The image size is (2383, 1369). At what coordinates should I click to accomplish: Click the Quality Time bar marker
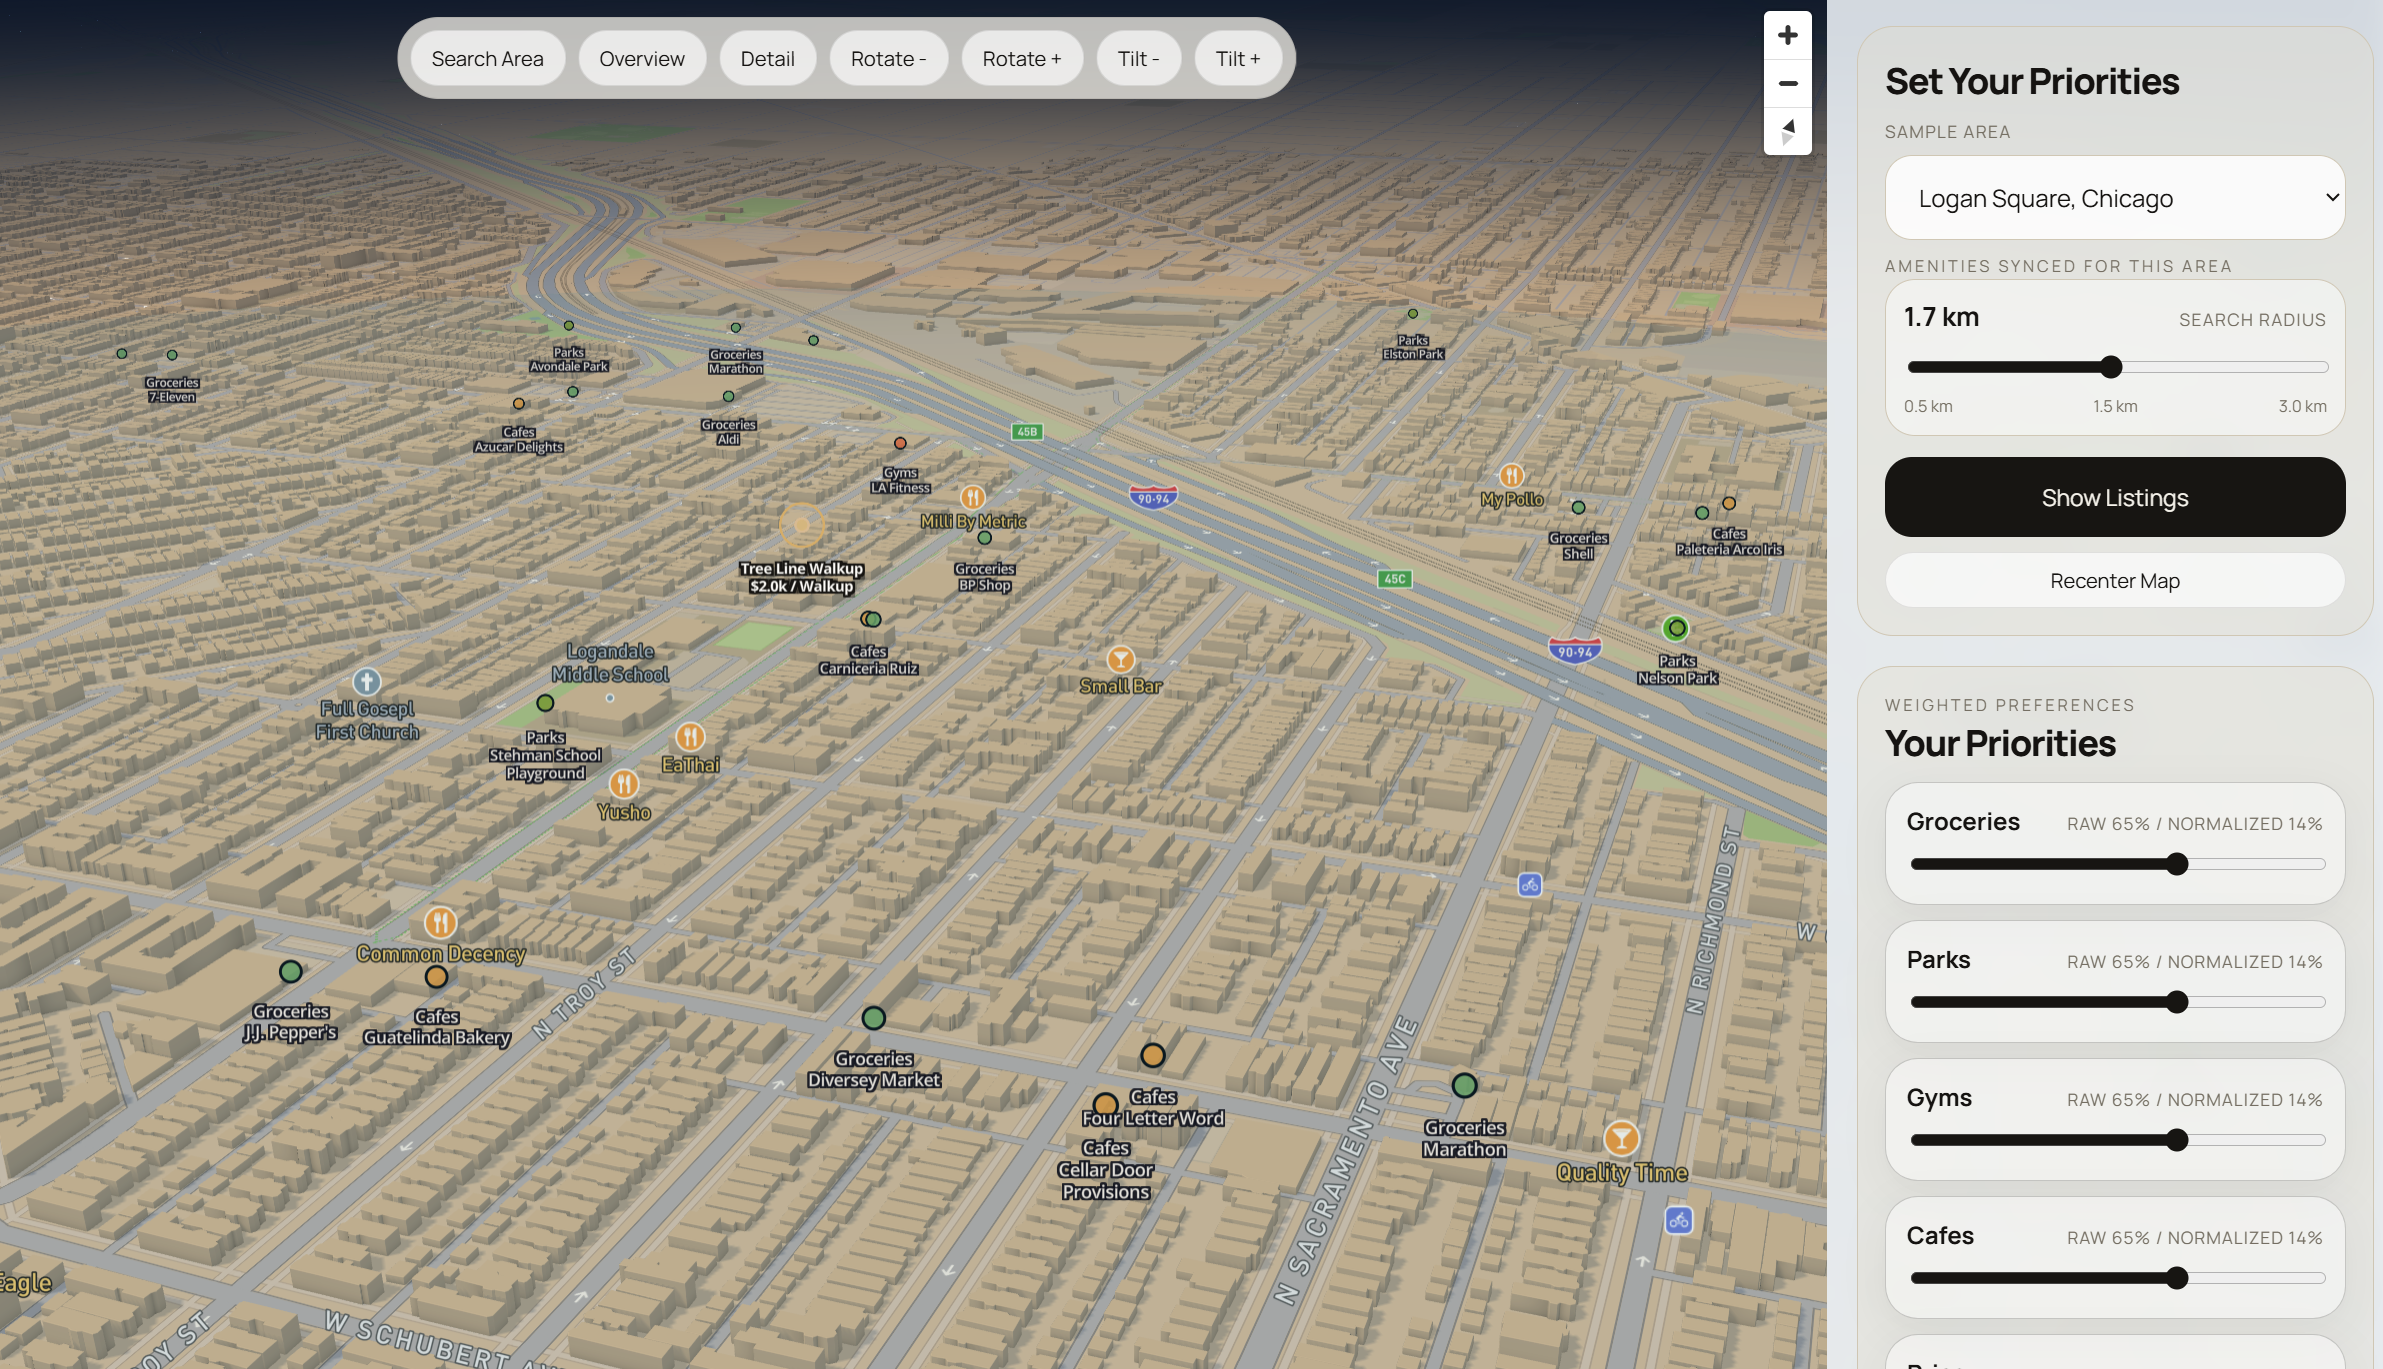[x=1621, y=1138]
